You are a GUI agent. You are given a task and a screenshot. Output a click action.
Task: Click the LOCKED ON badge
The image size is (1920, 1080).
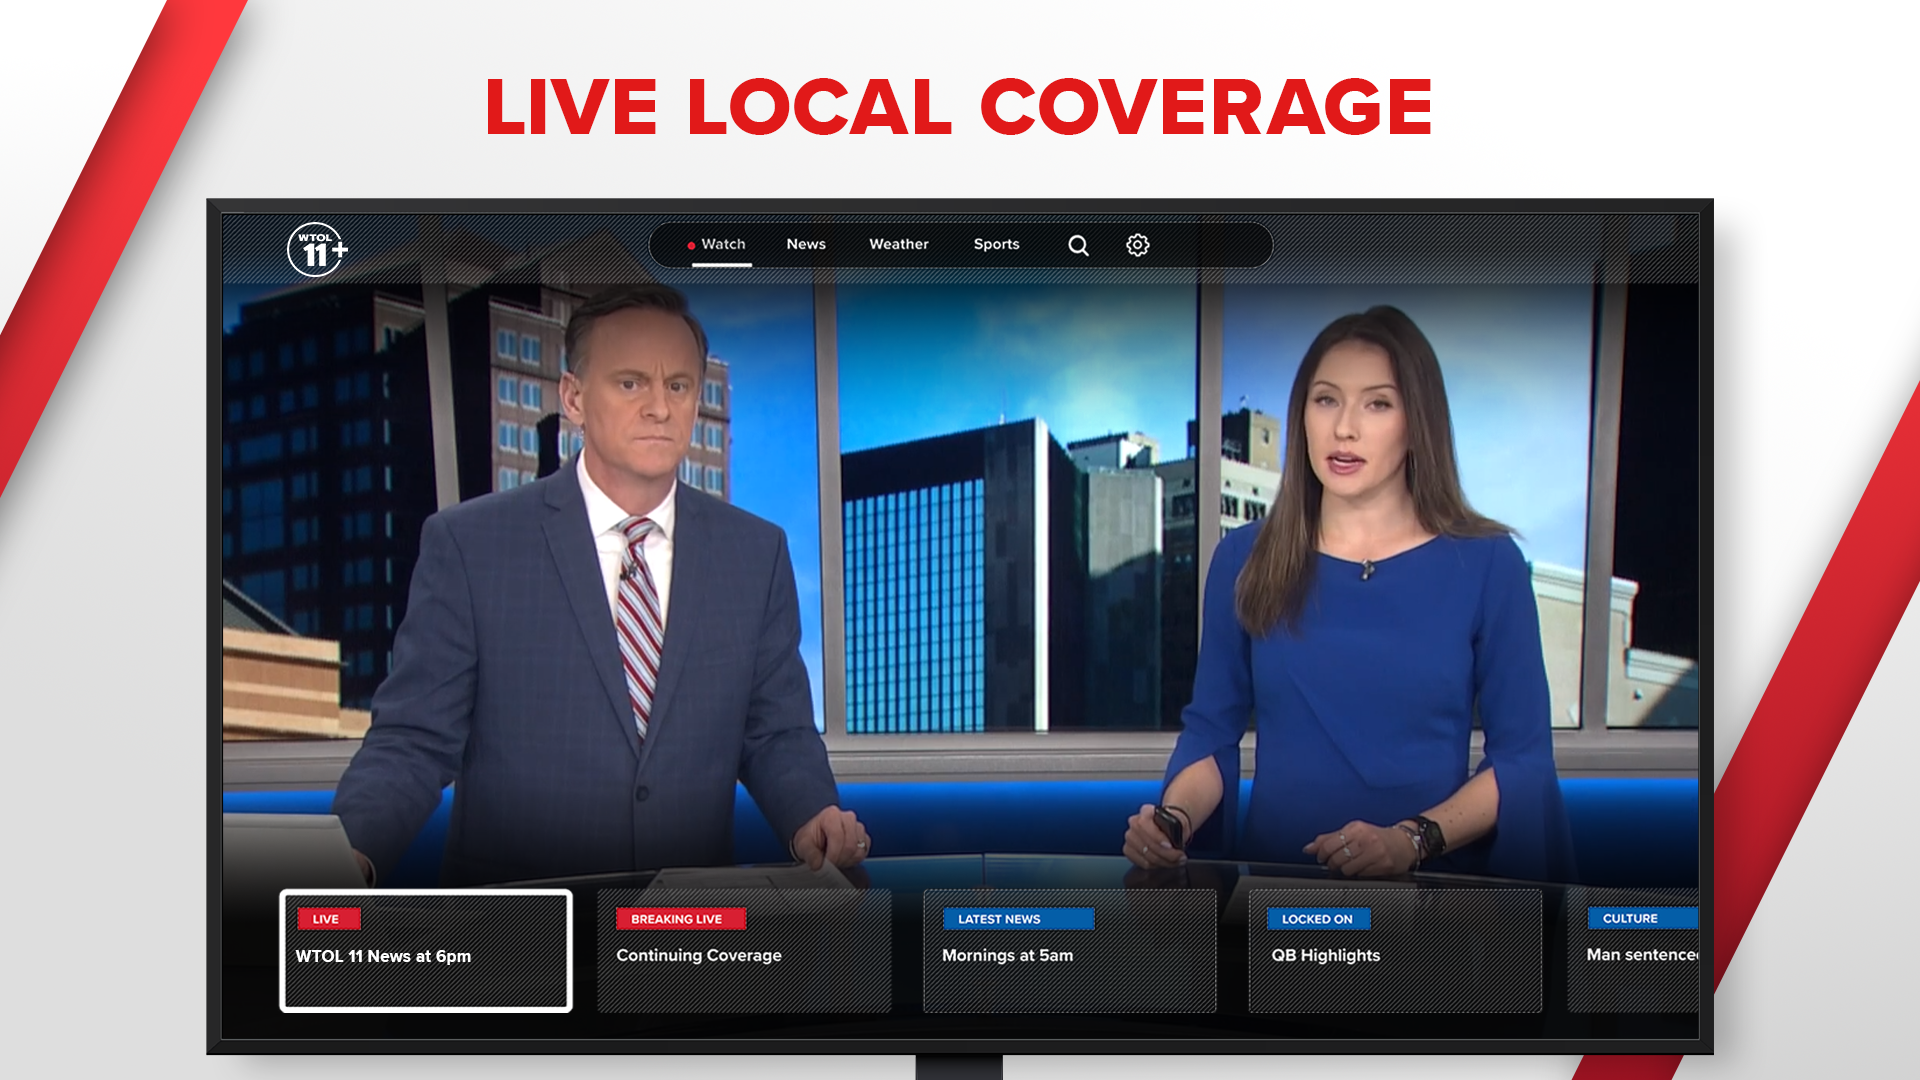pyautogui.click(x=1319, y=919)
